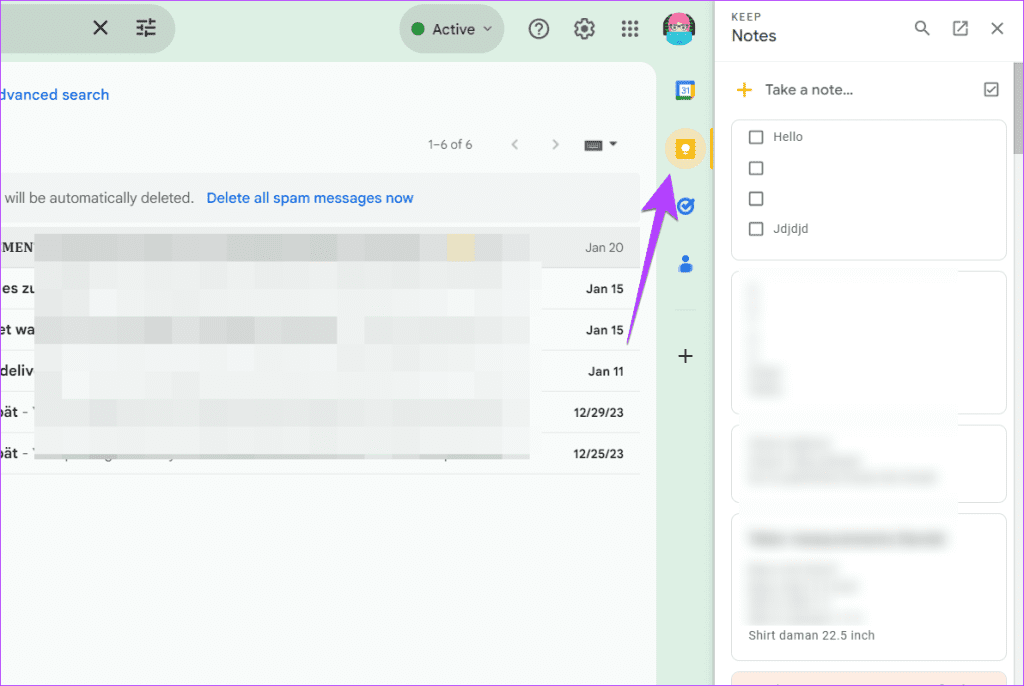Tick the checkbox next to Hello
Image resolution: width=1024 pixels, height=686 pixels.
click(756, 137)
